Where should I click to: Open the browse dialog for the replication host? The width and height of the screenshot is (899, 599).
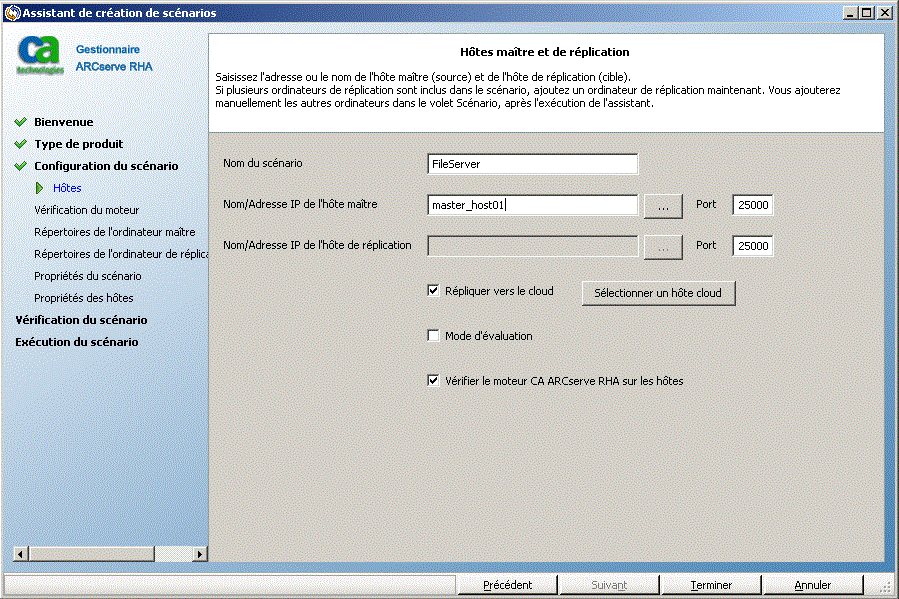point(663,245)
